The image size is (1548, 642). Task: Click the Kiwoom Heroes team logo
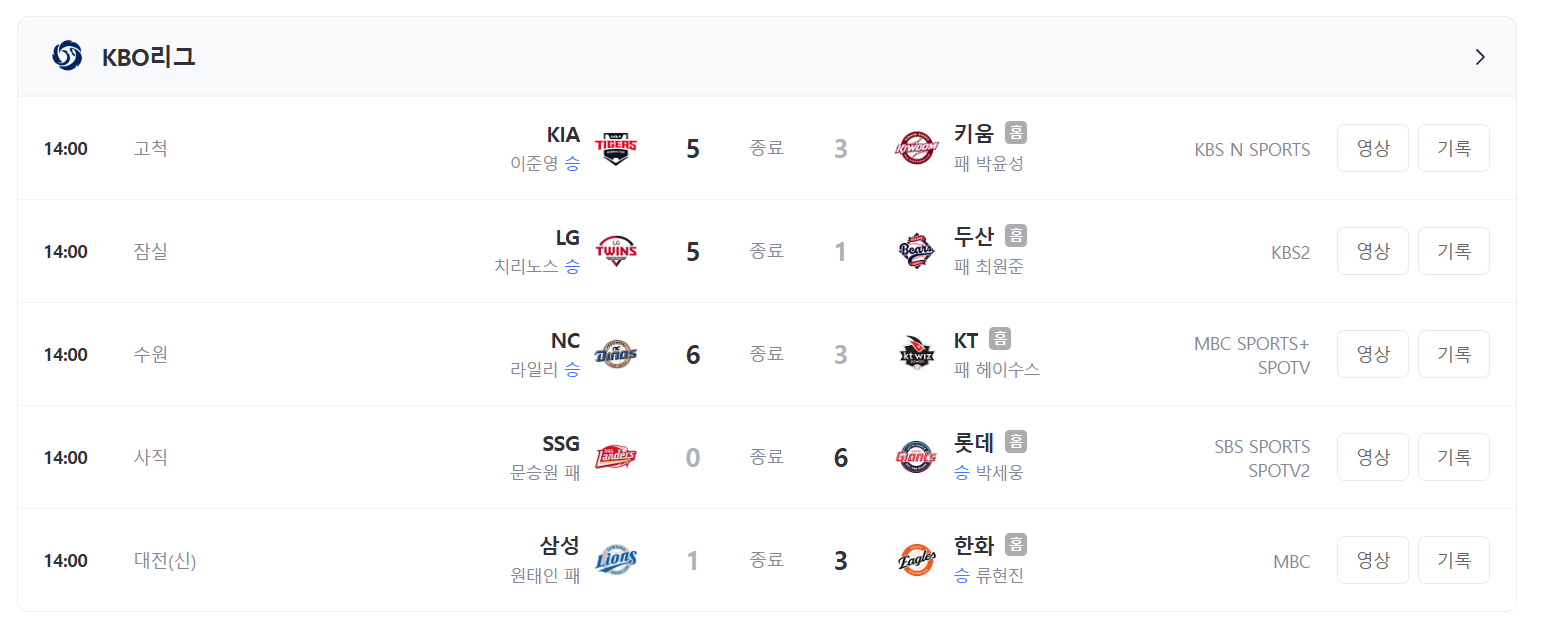(x=917, y=149)
